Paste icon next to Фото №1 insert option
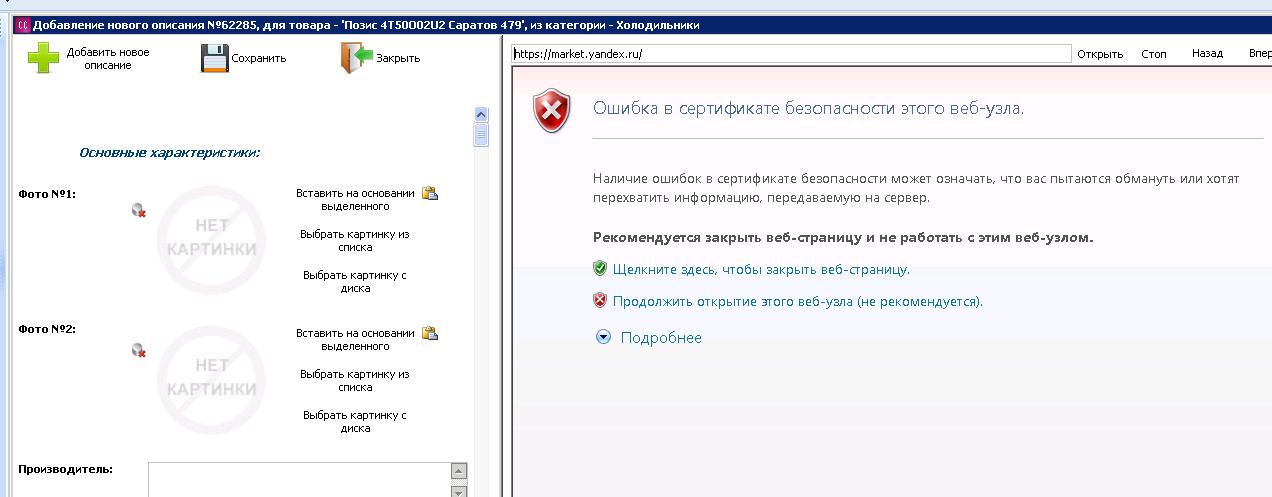This screenshot has height=497, width=1272. [x=430, y=193]
